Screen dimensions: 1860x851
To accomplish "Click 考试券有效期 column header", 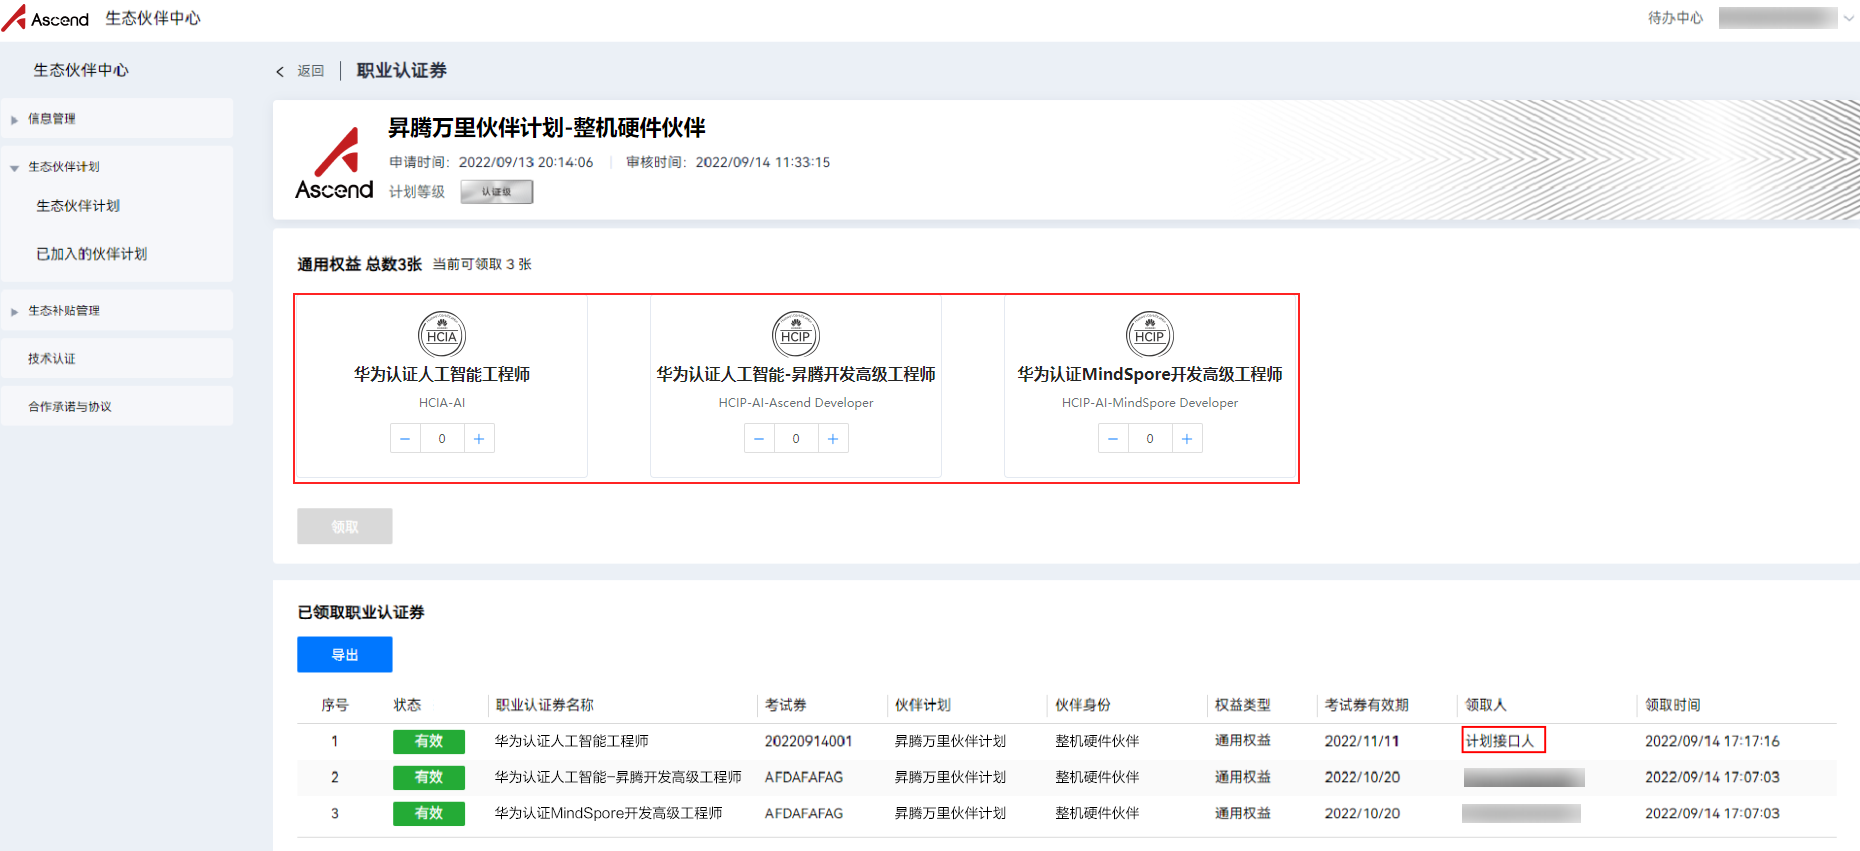I will [x=1367, y=705].
